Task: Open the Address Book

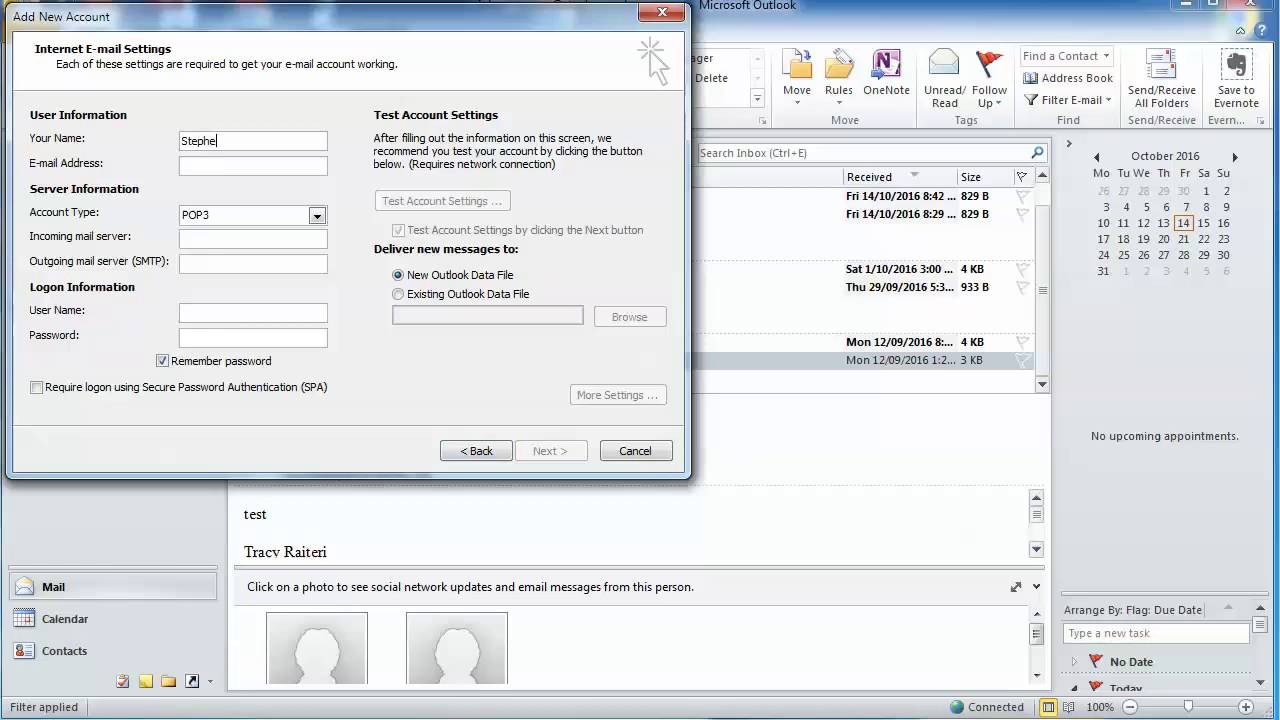Action: pos(1067,78)
